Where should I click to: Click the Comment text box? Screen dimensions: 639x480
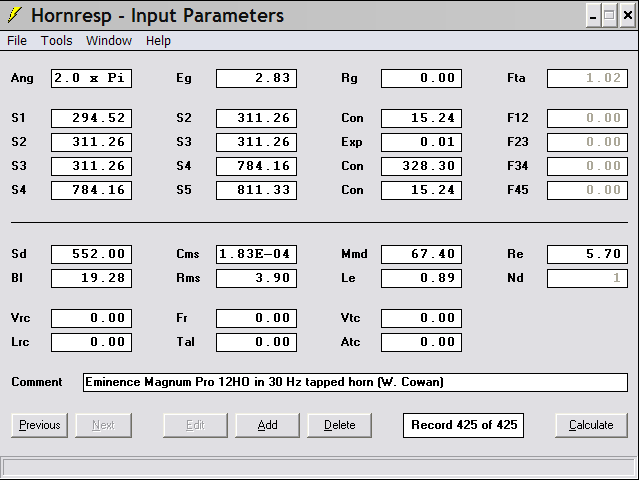pos(355,383)
